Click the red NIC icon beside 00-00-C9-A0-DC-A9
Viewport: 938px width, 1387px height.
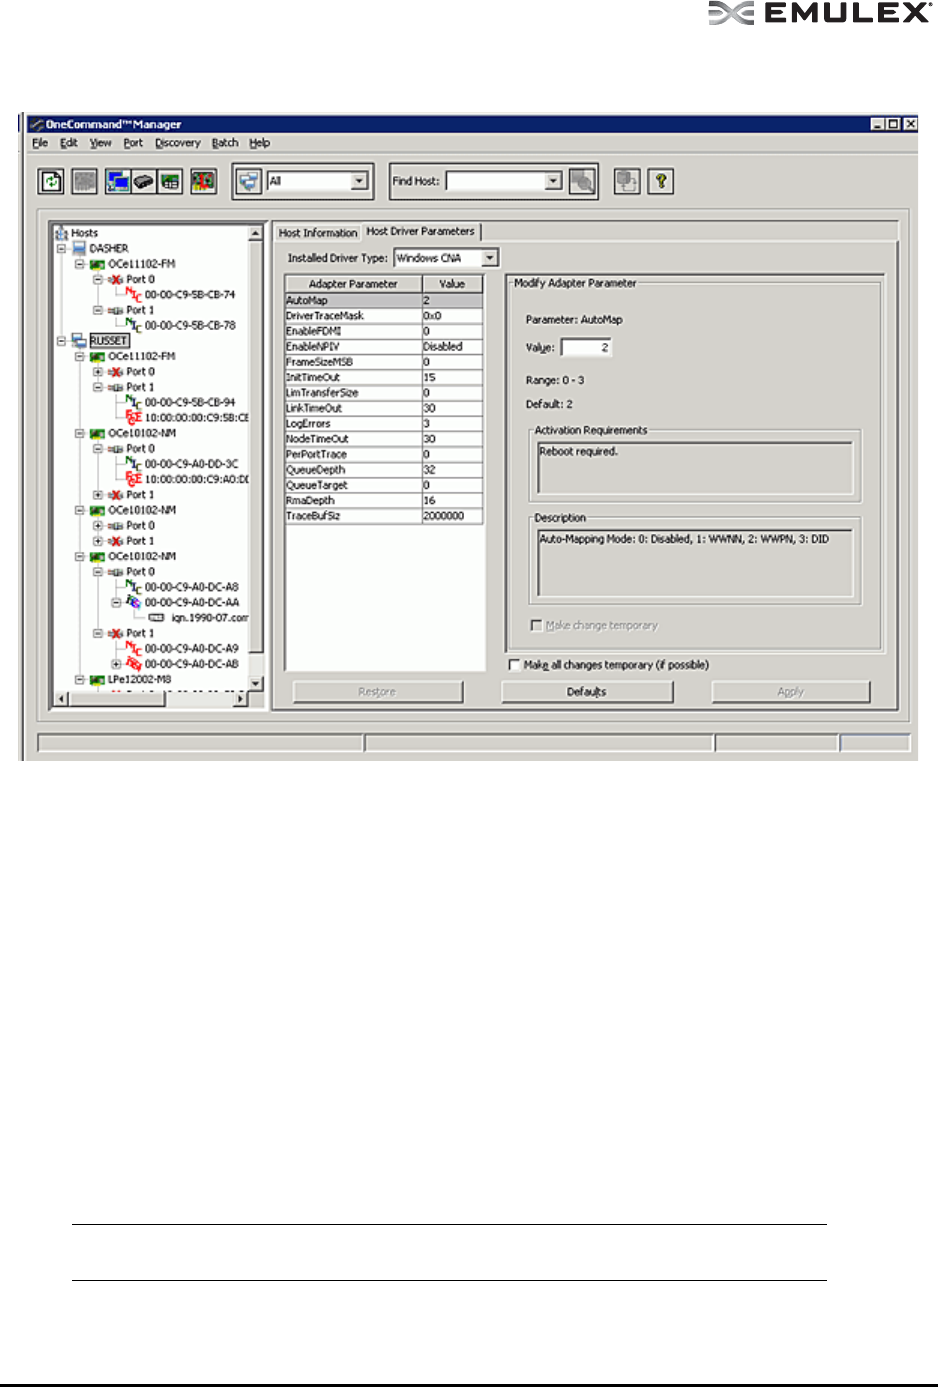[x=134, y=648]
